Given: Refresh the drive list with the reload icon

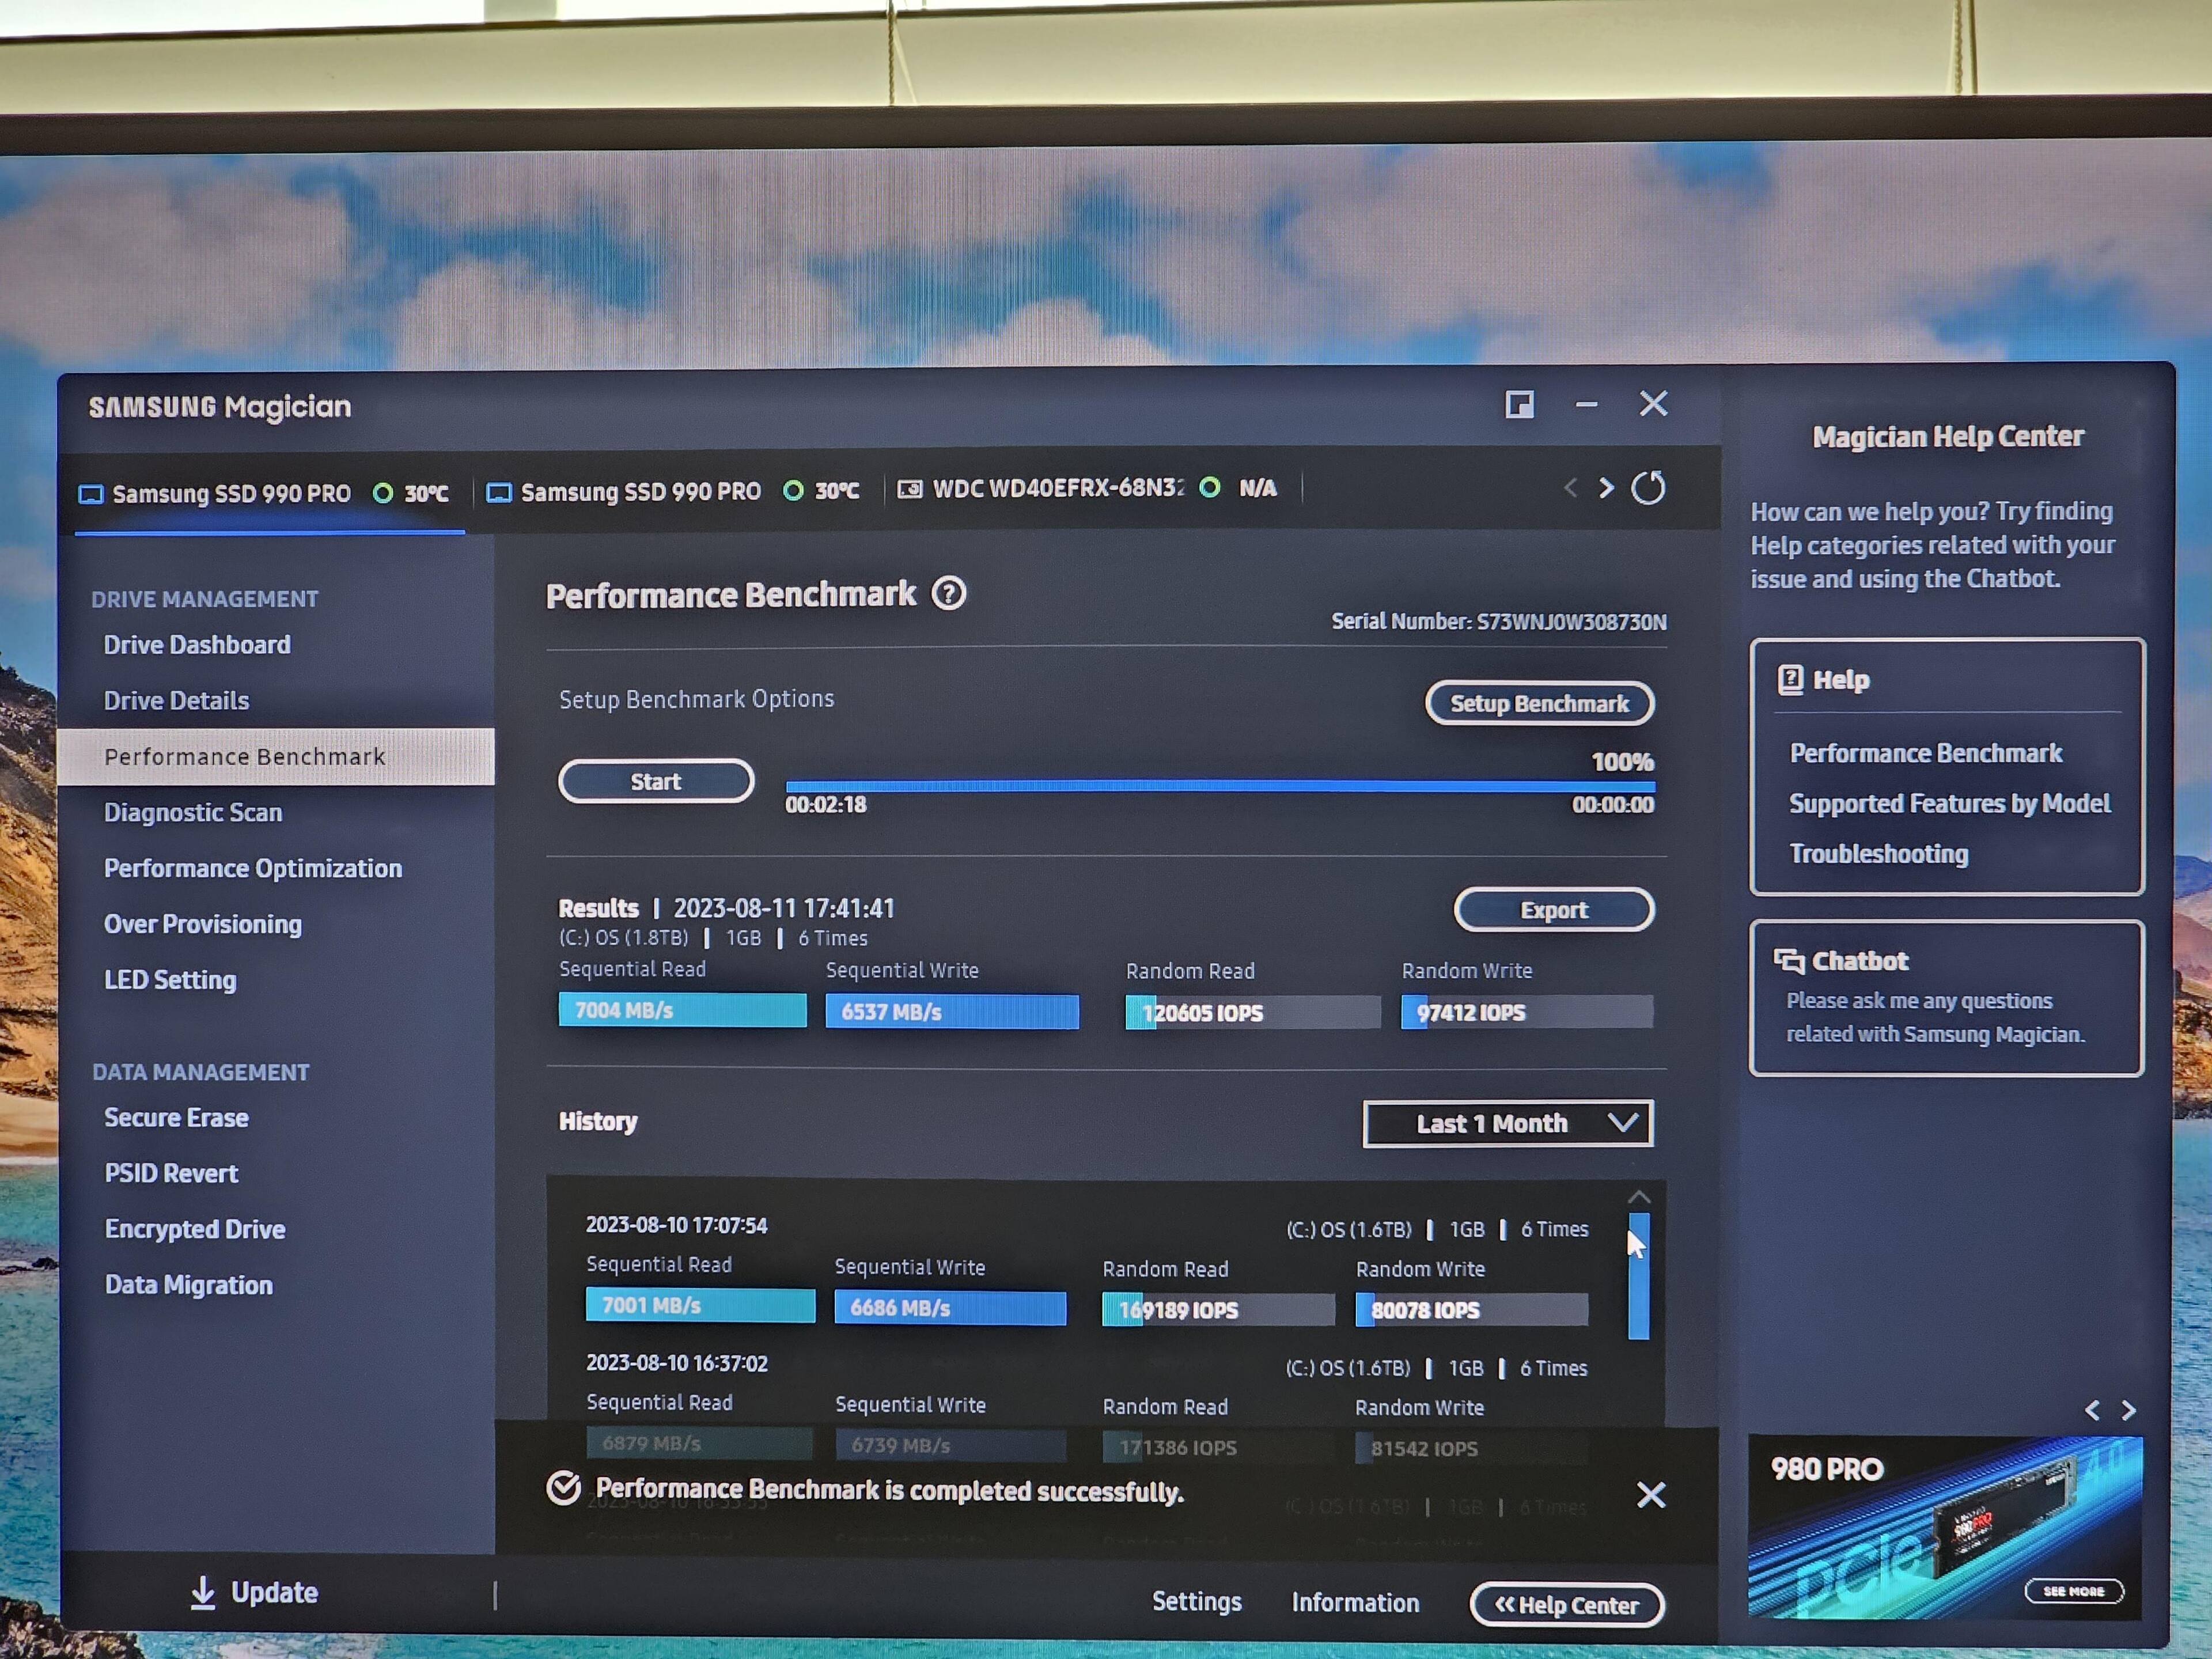Looking at the screenshot, I should point(1648,488).
